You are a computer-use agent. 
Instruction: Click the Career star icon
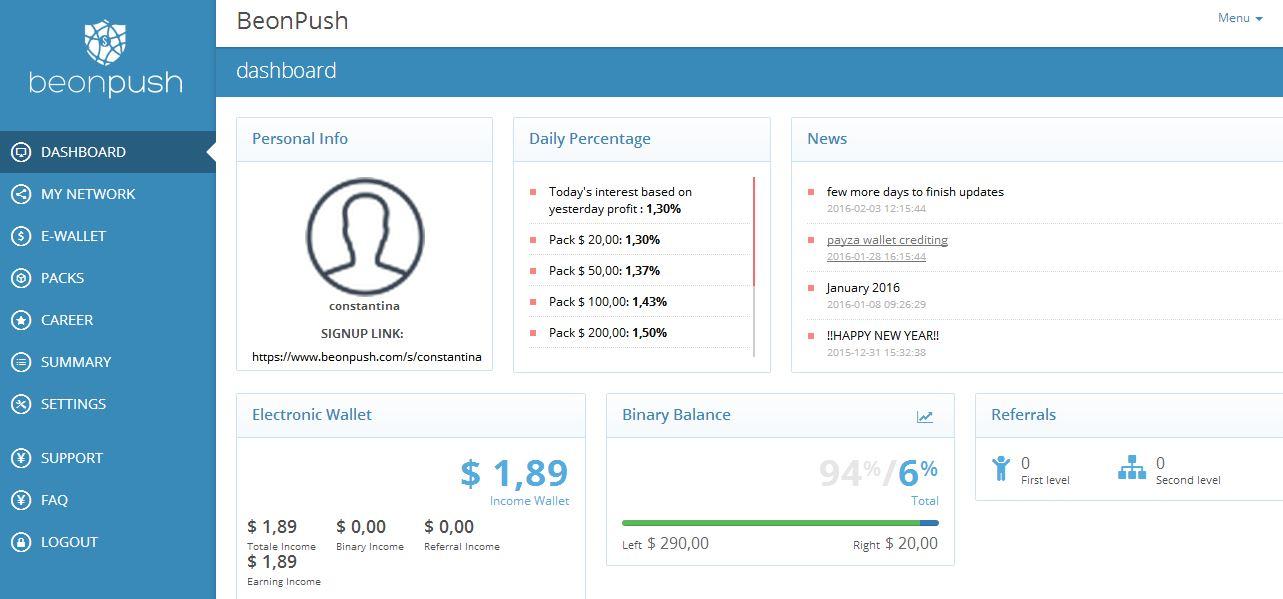click(21, 320)
